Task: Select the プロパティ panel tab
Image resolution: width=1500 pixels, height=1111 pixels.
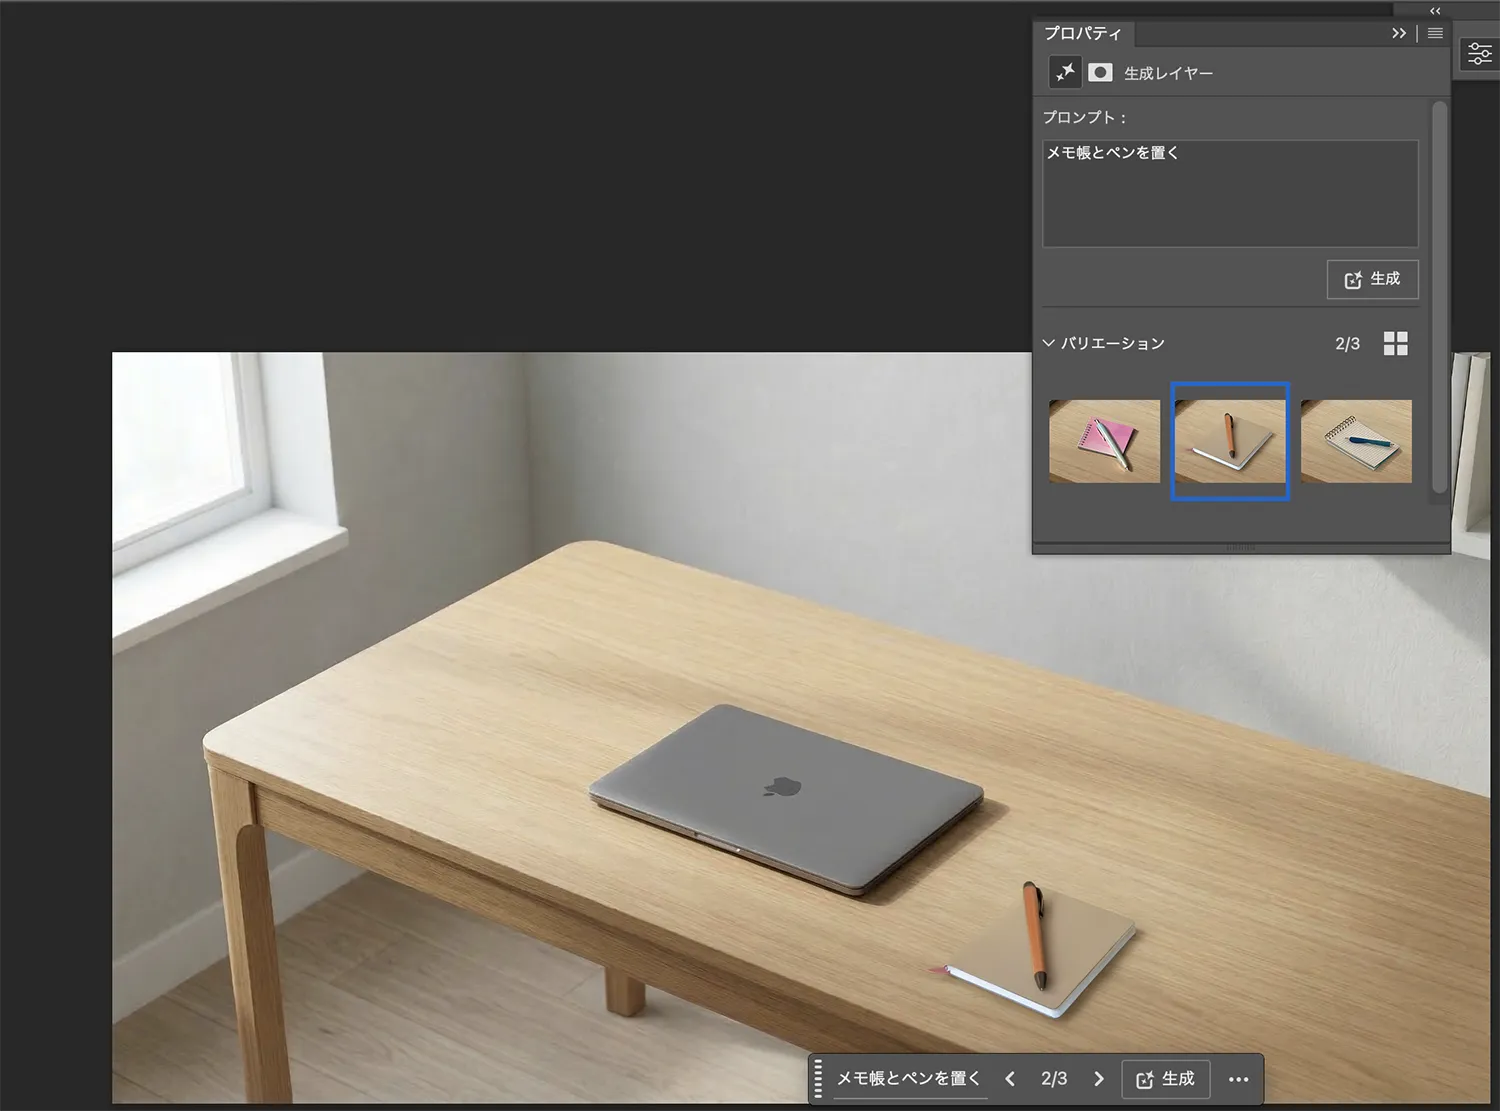Action: click(1082, 33)
